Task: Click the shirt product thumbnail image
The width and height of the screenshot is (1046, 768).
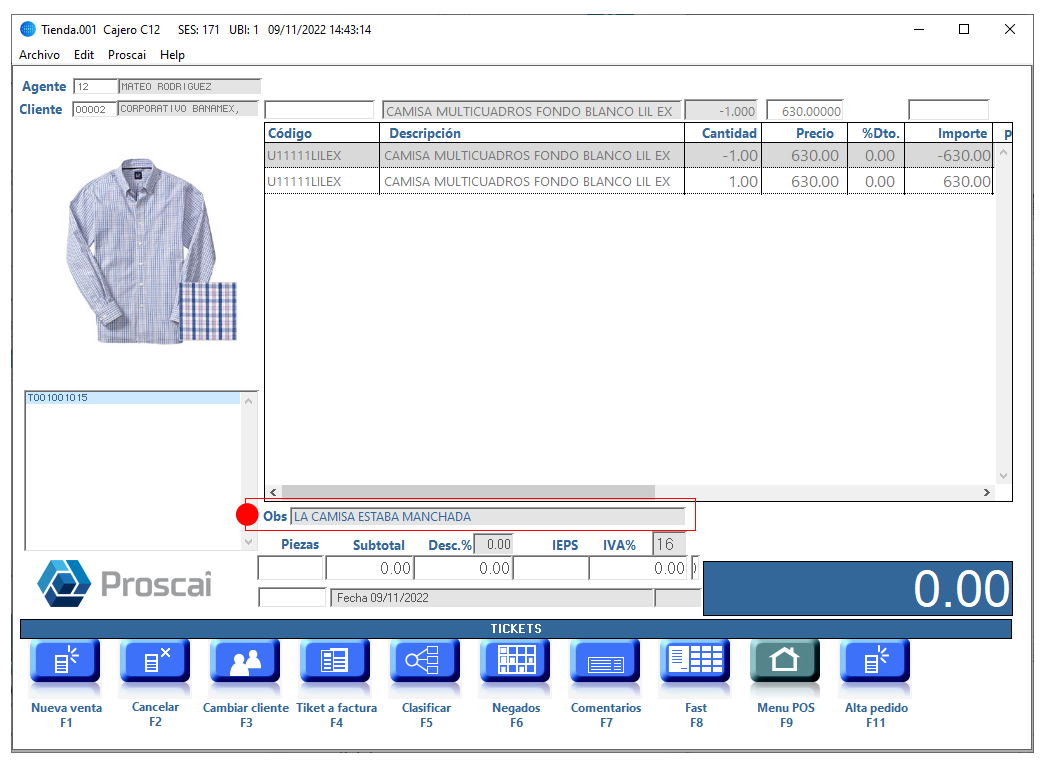Action: point(151,251)
